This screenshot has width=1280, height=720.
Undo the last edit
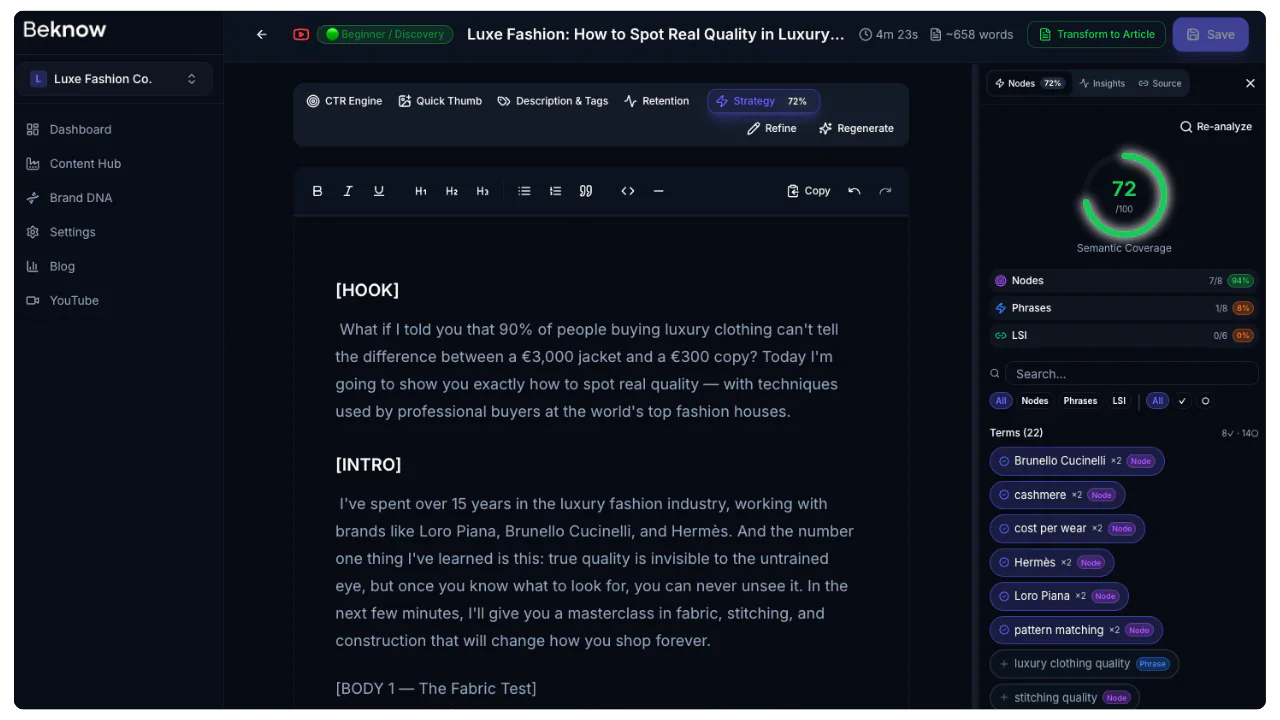(854, 190)
